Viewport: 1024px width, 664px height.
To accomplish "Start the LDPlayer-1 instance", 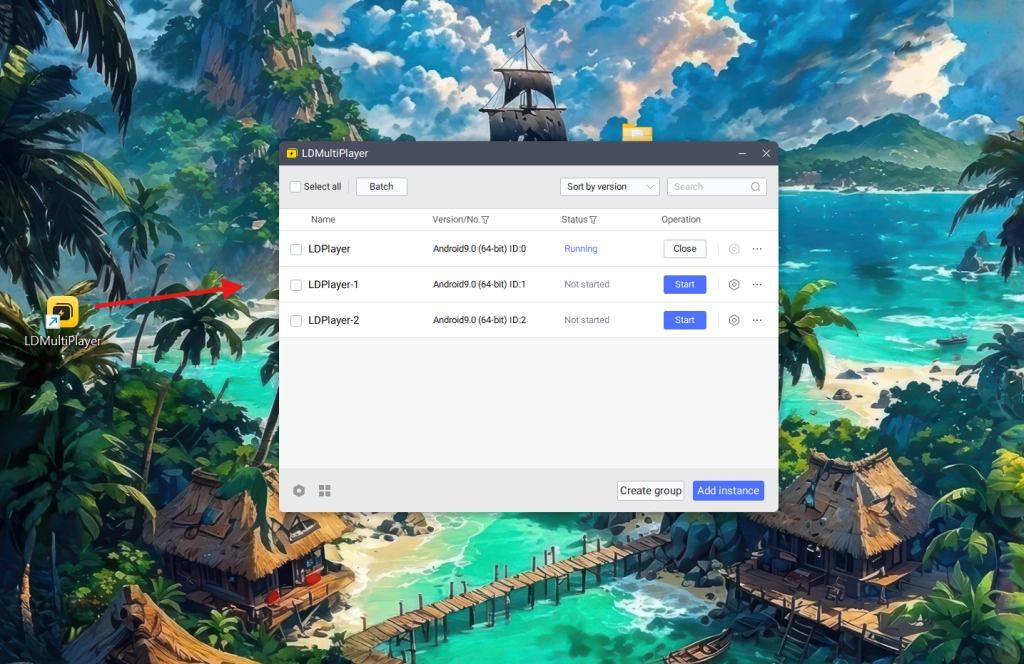I will click(x=684, y=285).
